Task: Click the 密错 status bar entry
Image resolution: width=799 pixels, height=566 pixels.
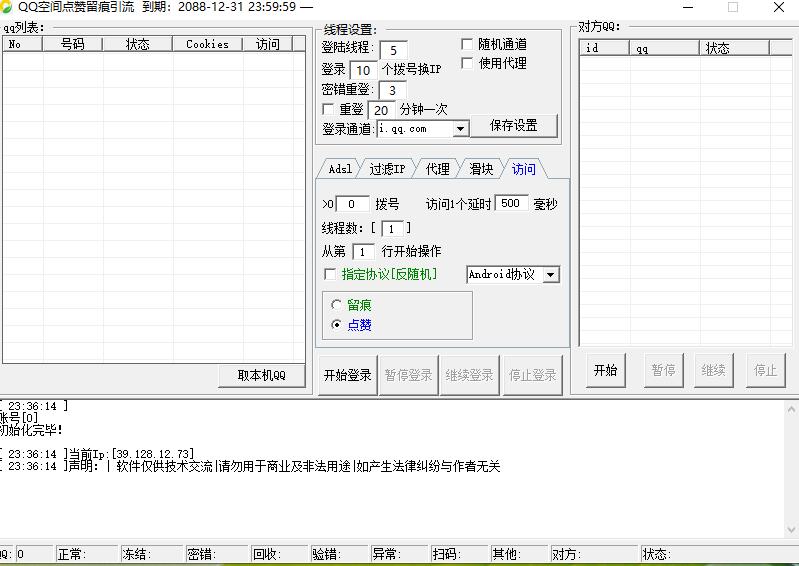Action: [217, 554]
